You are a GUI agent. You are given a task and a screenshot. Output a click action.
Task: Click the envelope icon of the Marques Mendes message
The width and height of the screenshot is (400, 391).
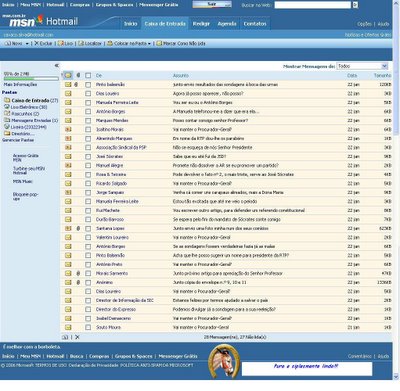click(x=68, y=121)
